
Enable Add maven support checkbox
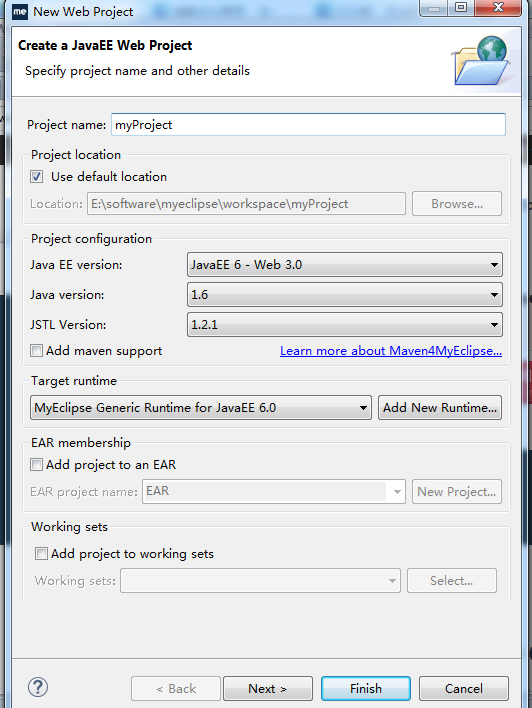[37, 350]
